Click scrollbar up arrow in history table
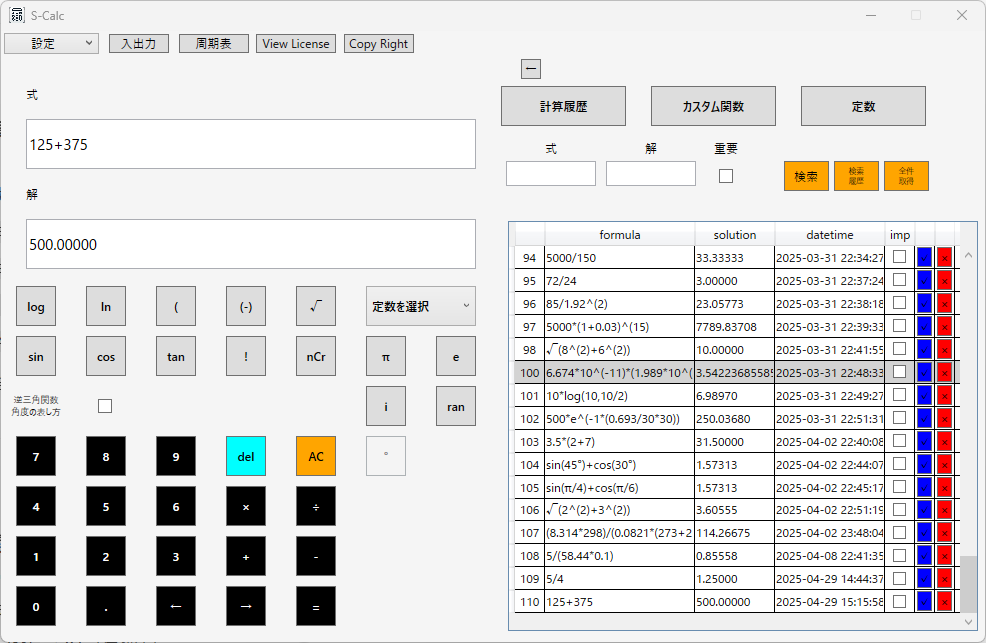This screenshot has width=986, height=643. [x=968, y=255]
